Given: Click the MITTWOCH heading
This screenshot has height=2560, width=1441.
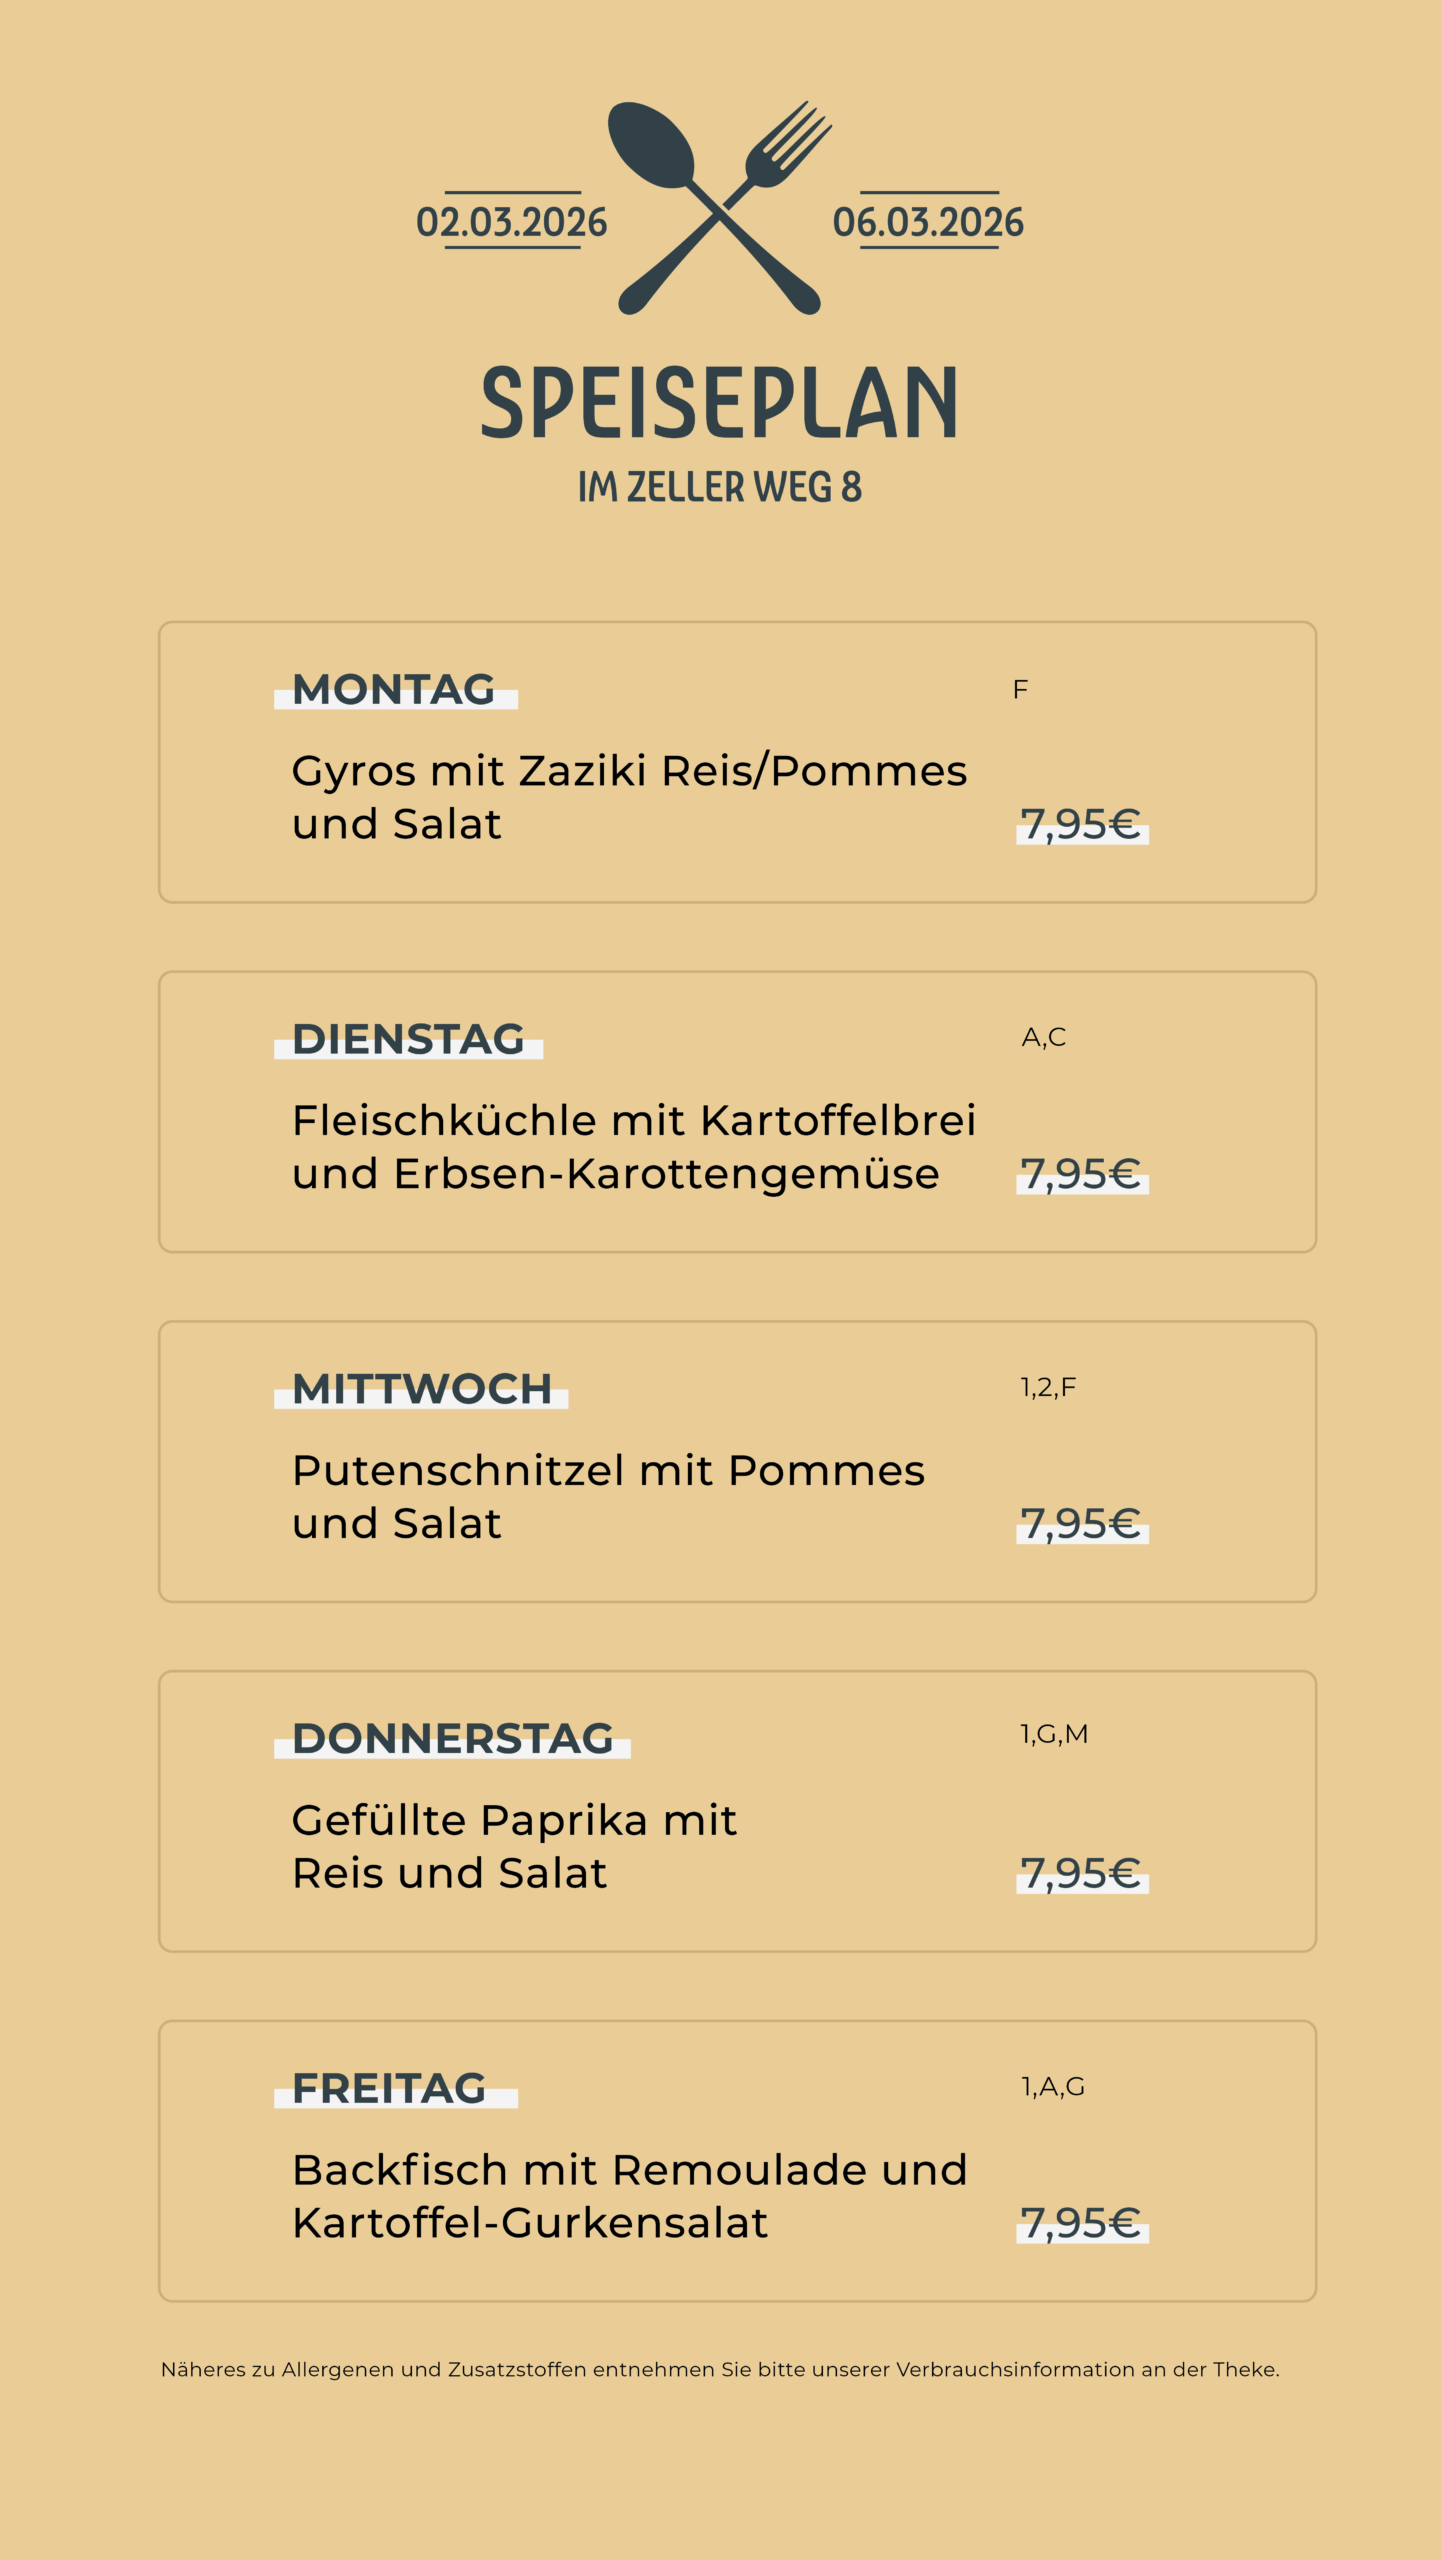Looking at the screenshot, I should (x=421, y=1390).
